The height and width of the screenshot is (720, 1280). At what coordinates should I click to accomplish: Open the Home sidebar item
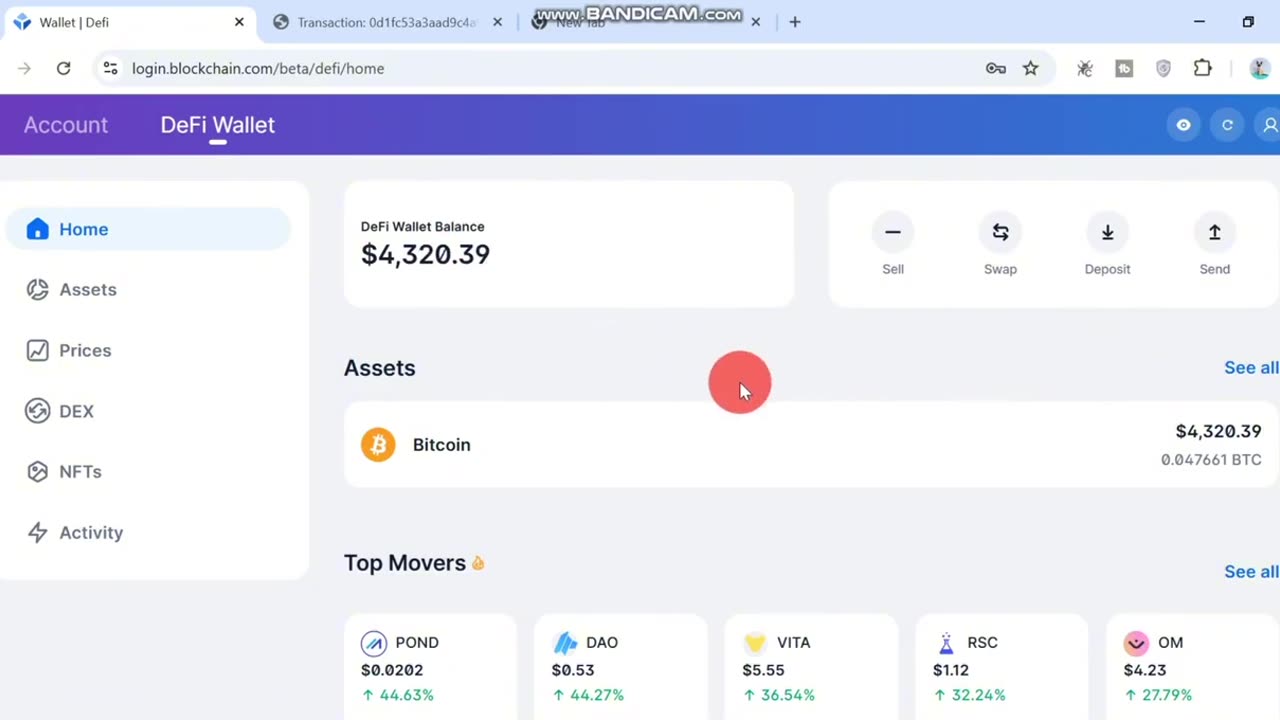[148, 229]
